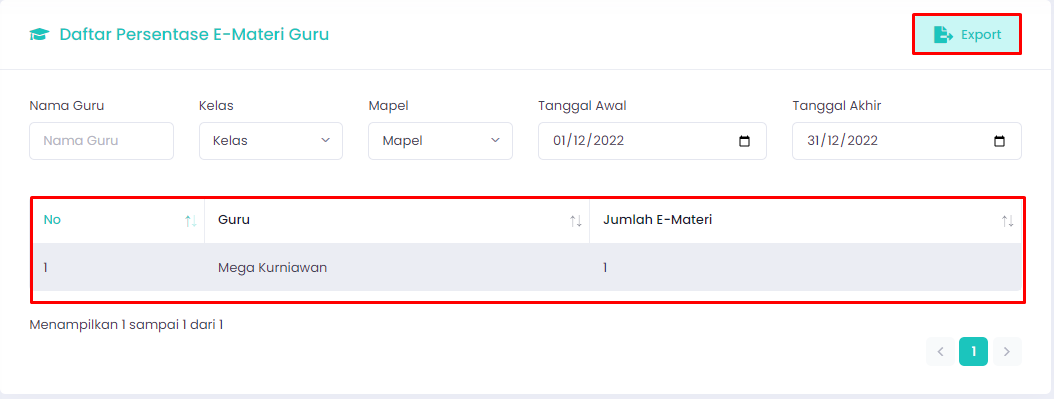Open the Tanggal Akhir calendar picker icon
The width and height of the screenshot is (1054, 399).
999,141
